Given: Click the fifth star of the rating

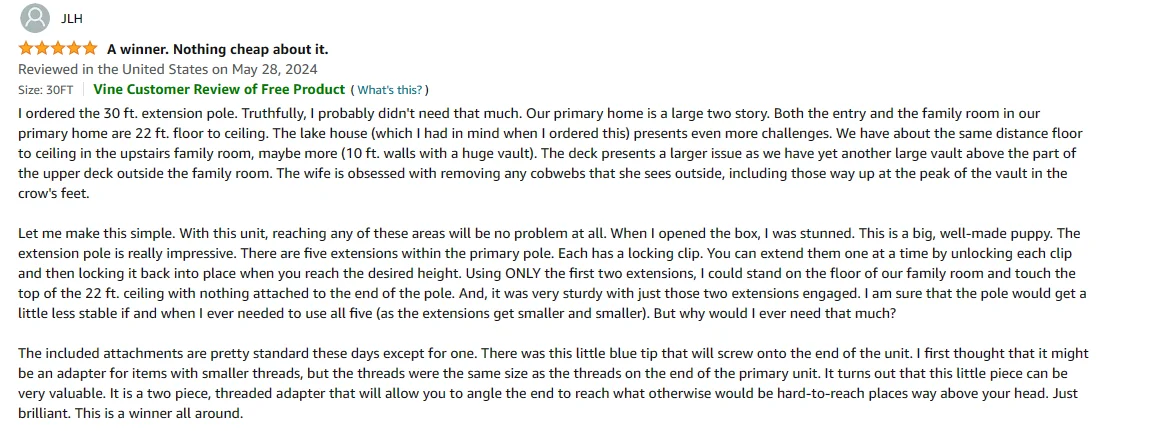Looking at the screenshot, I should [x=90, y=49].
